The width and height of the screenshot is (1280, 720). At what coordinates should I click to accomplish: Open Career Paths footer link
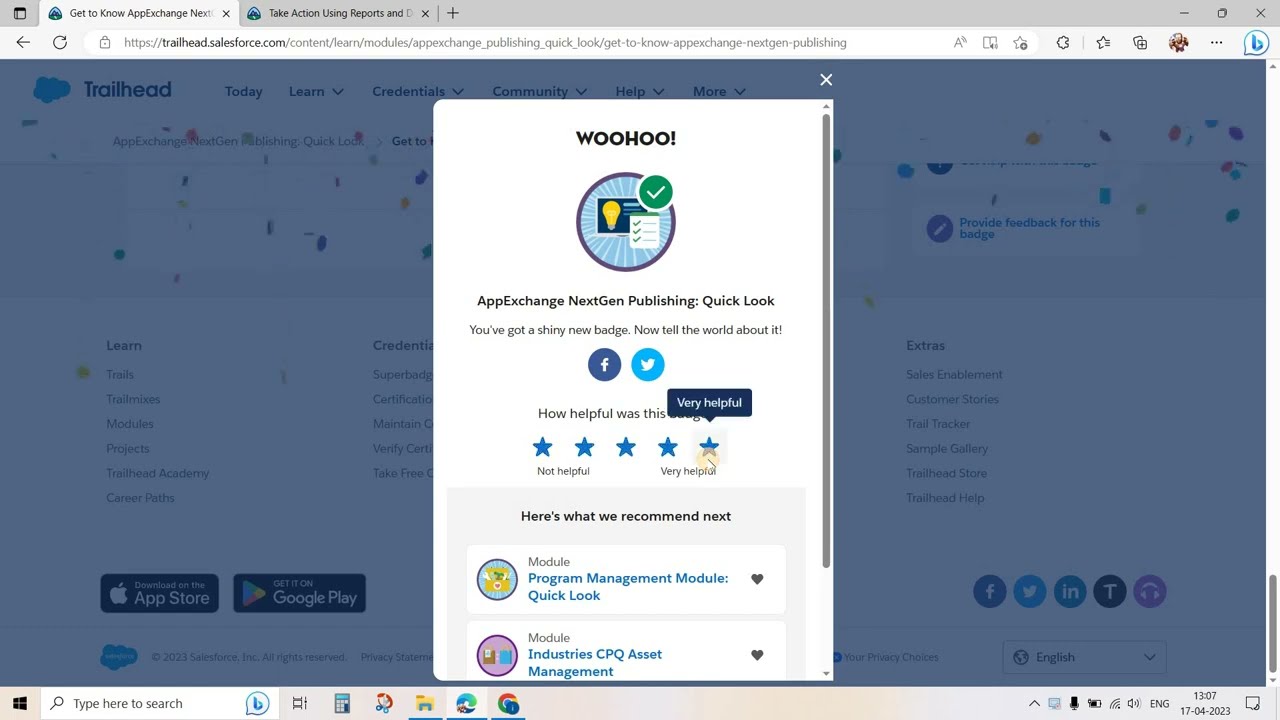140,498
